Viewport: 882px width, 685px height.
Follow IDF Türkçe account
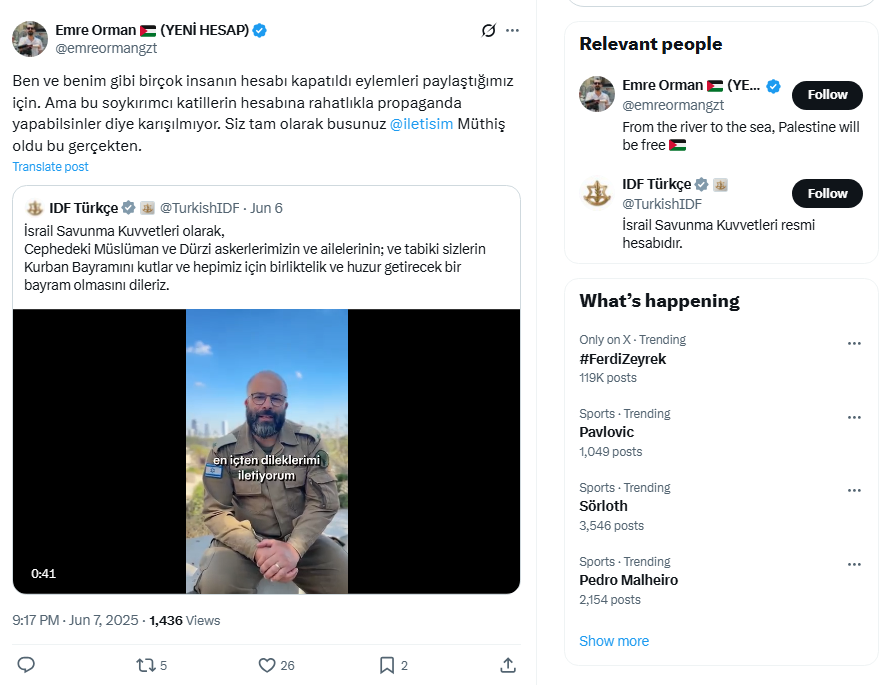pos(827,193)
